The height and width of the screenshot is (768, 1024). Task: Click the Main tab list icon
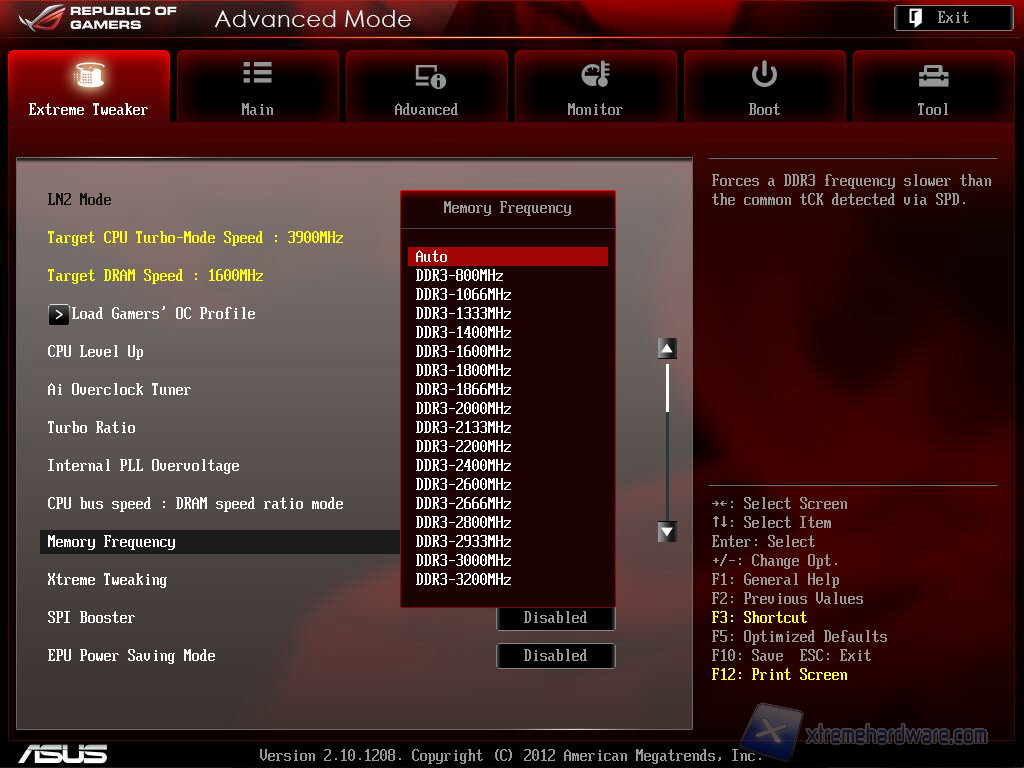coord(257,74)
